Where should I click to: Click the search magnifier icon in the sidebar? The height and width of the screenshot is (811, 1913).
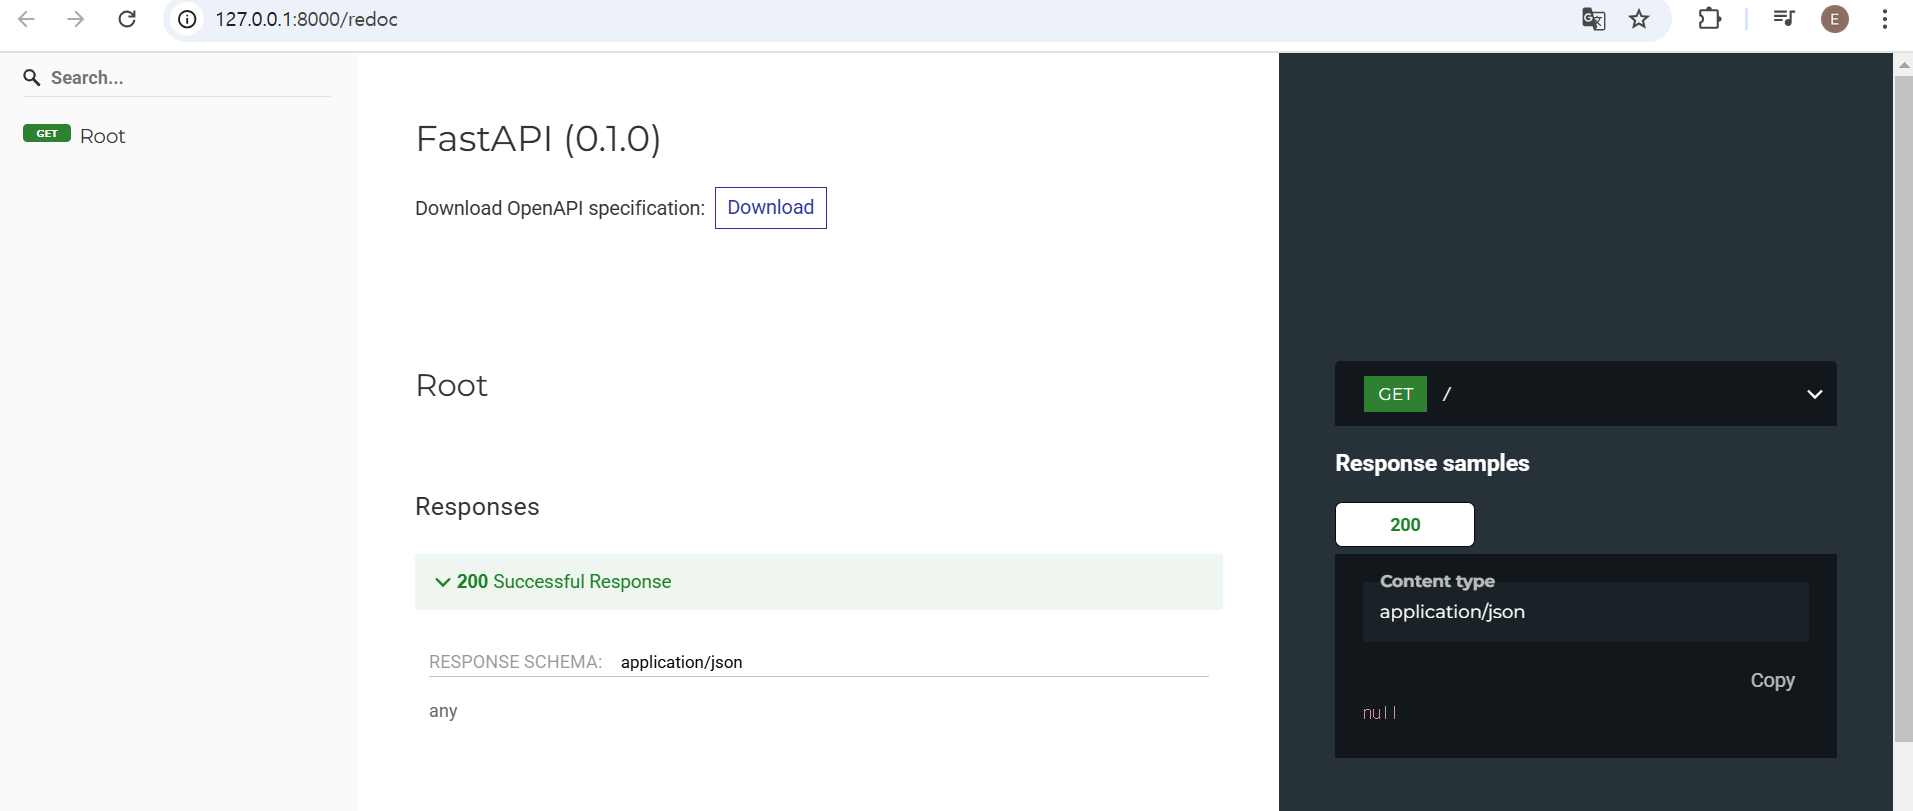(x=32, y=78)
